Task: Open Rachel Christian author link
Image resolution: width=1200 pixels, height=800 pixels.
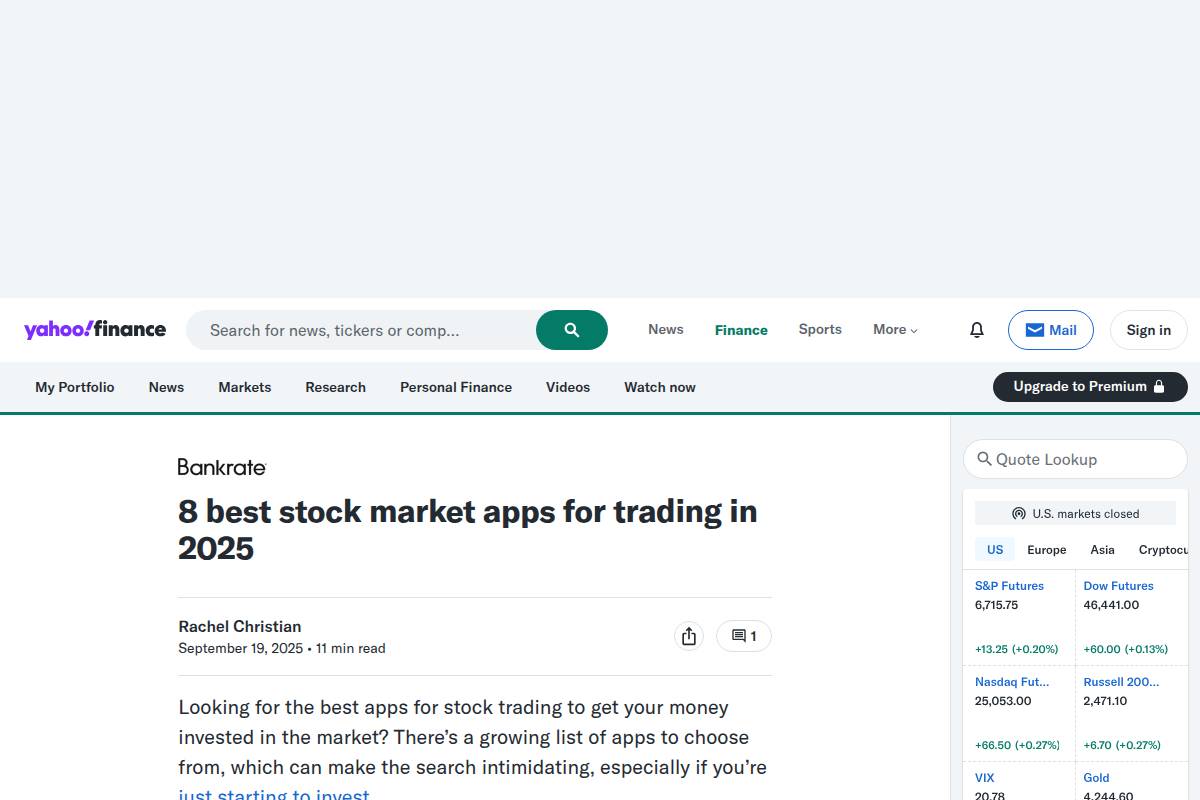Action: 240,626
